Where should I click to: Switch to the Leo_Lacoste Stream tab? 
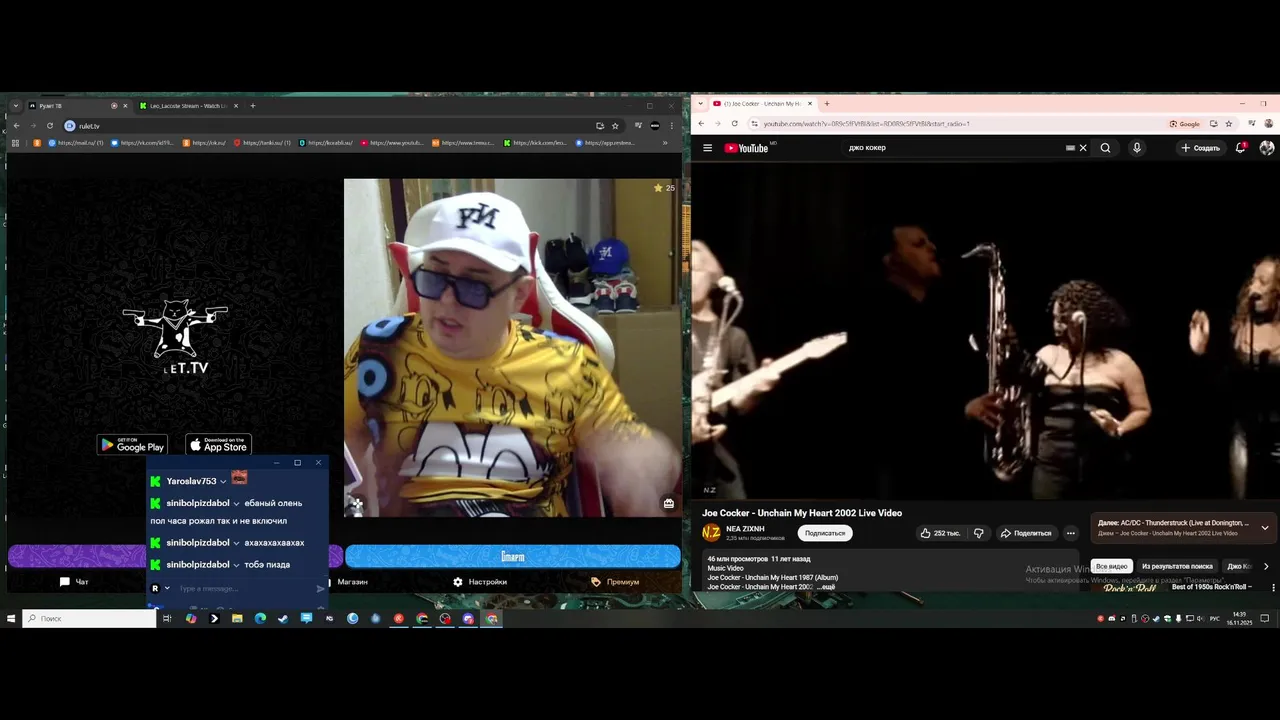(188, 106)
